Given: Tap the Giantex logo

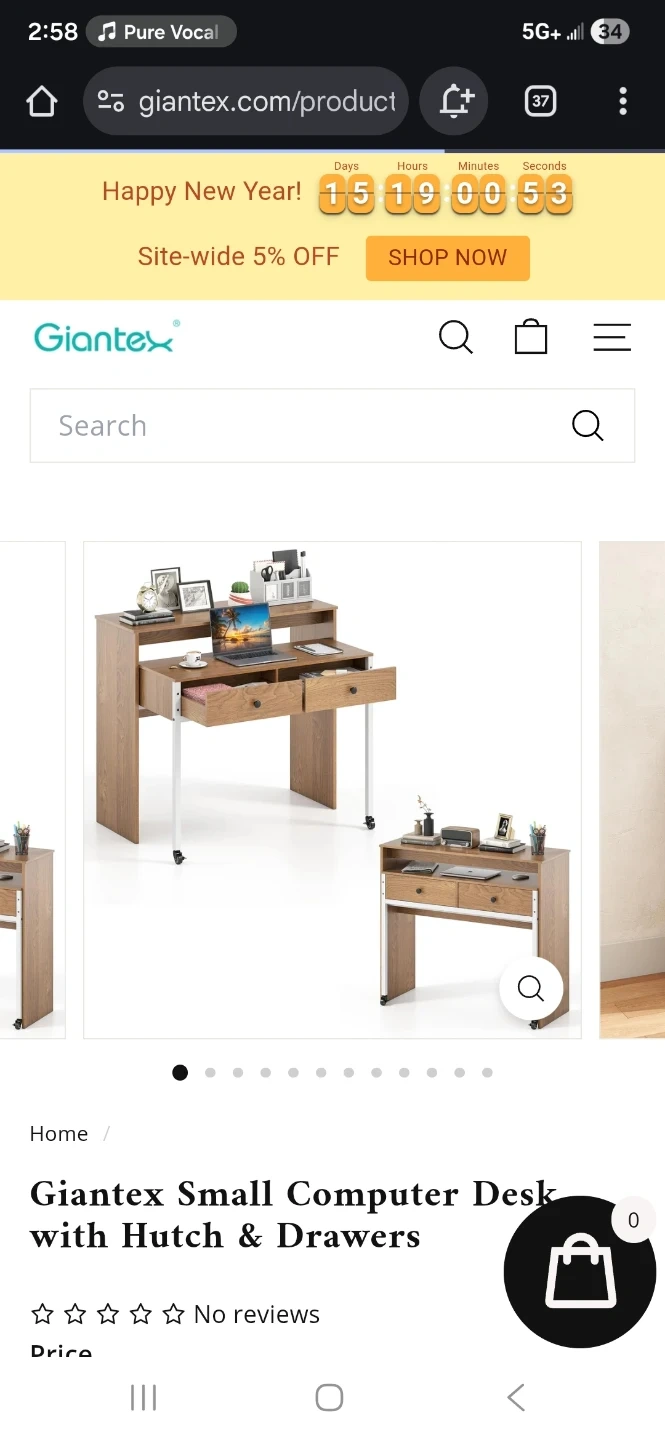Looking at the screenshot, I should [107, 338].
